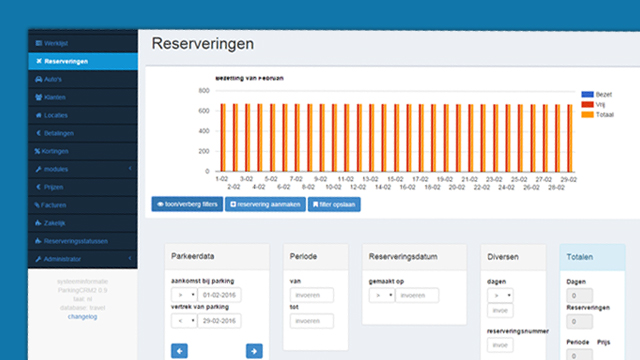The image size is (640, 360).
Task: Click the next period right arrow
Action: pyautogui.click(x=254, y=351)
